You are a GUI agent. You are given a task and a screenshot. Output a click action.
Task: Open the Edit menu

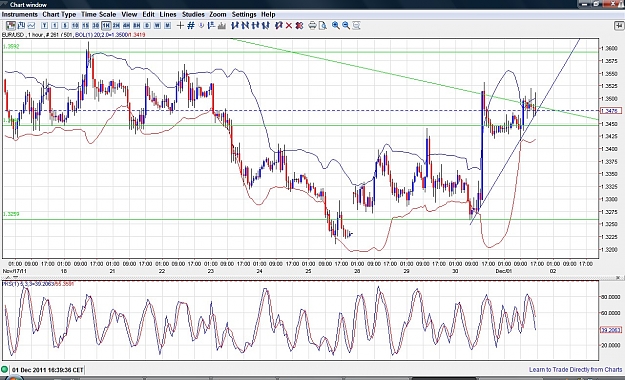pos(148,14)
